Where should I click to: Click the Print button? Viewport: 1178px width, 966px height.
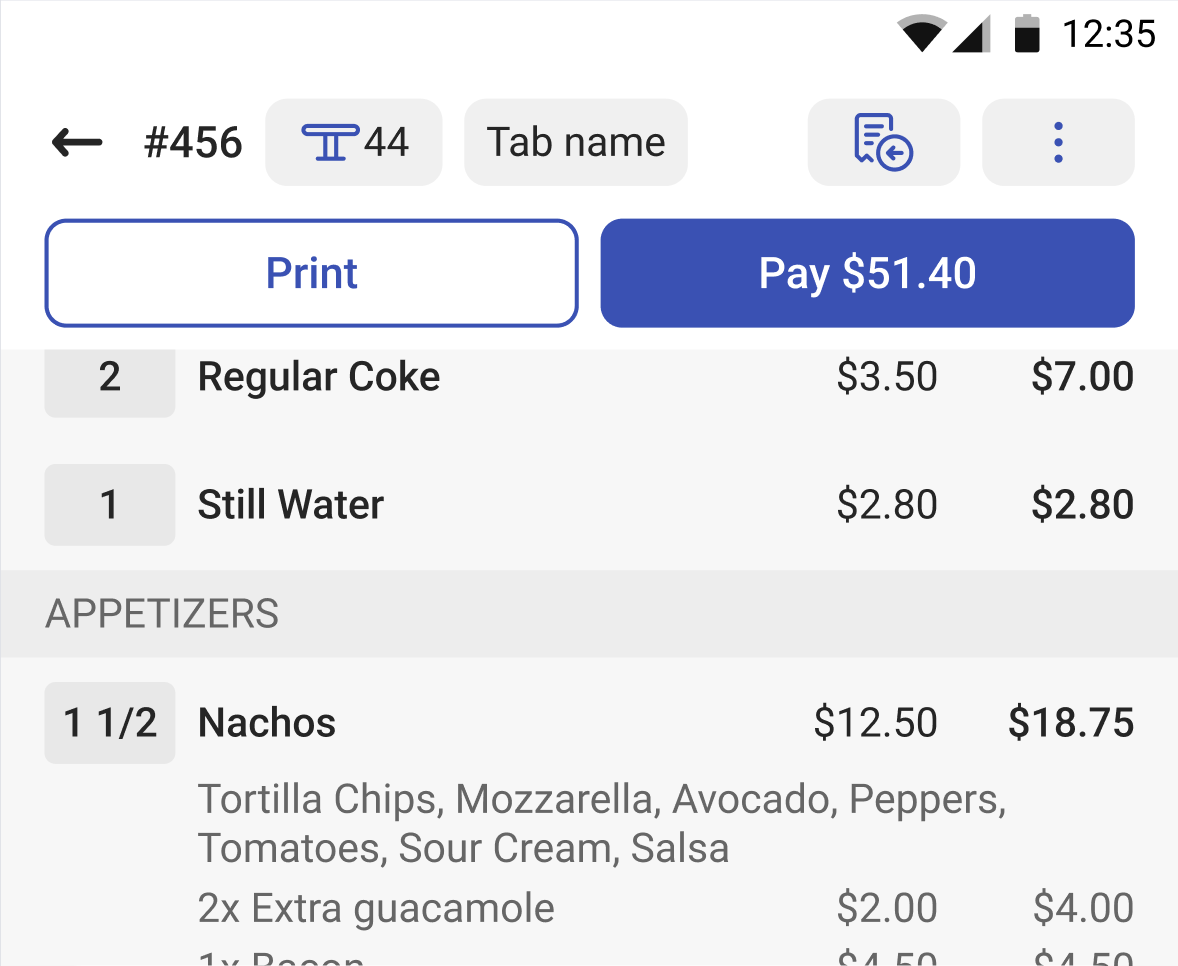pos(311,273)
